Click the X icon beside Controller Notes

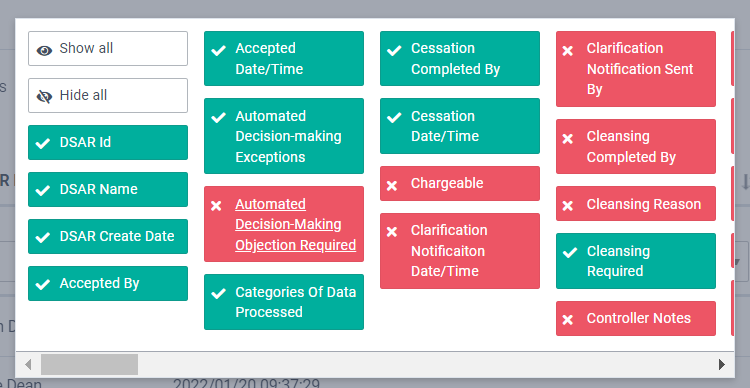click(568, 320)
